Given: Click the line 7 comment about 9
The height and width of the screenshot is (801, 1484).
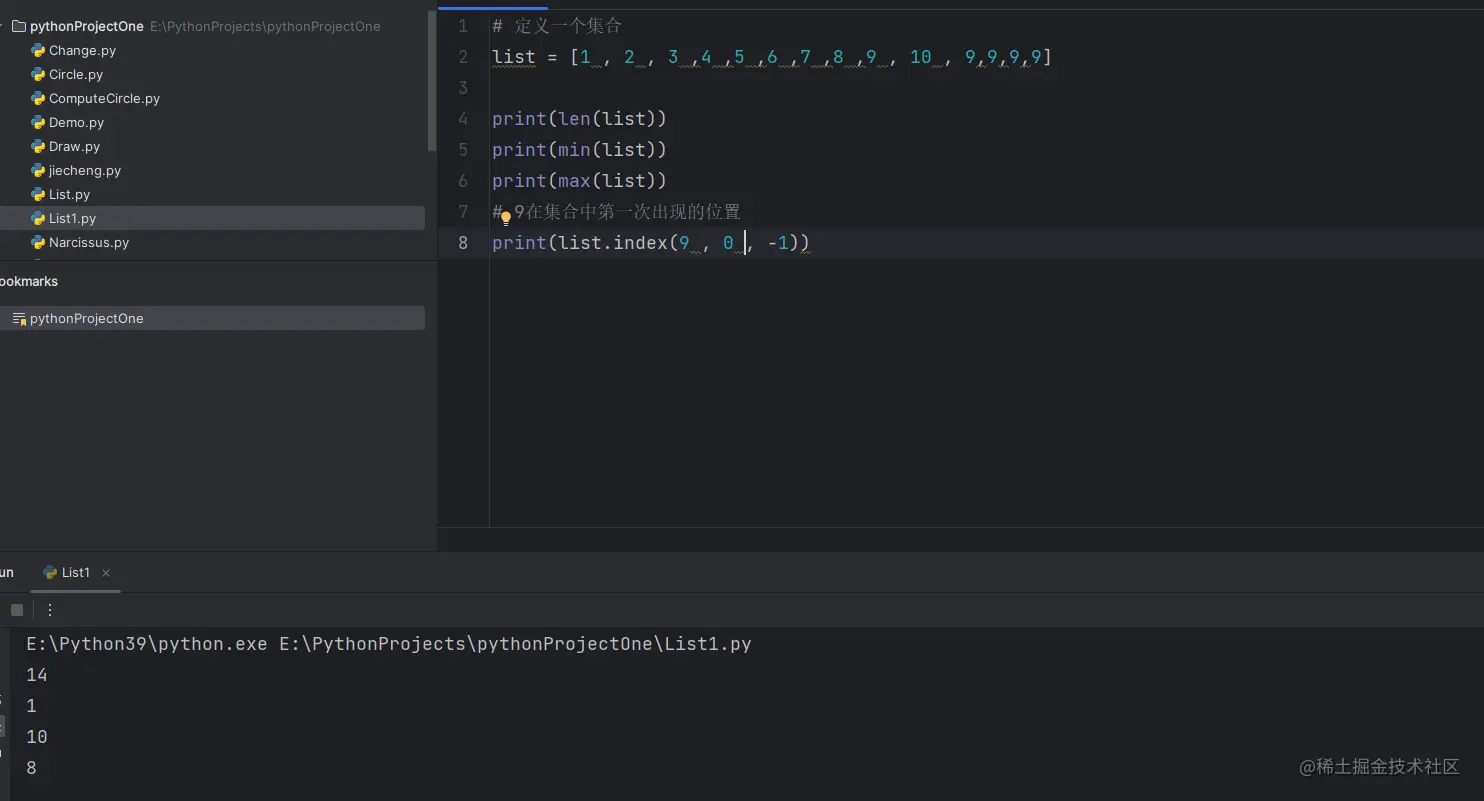Looking at the screenshot, I should click(617, 212).
